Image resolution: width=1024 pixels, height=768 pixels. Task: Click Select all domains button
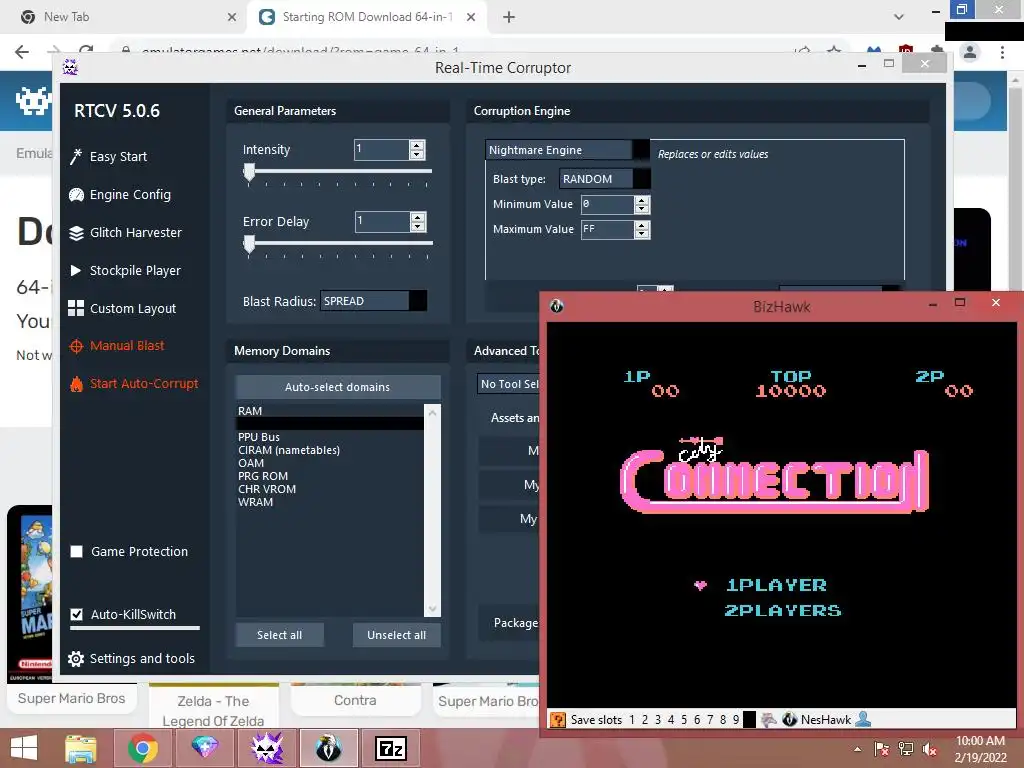click(x=280, y=635)
